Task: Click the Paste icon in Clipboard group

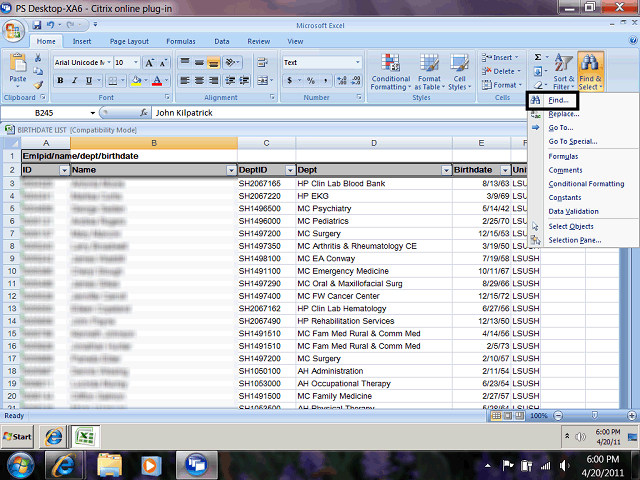Action: pos(17,68)
